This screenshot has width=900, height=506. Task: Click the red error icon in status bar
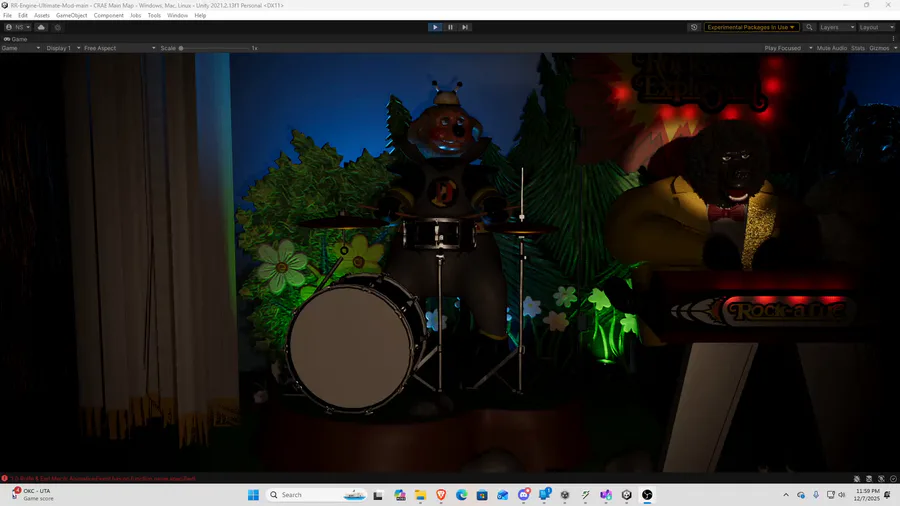click(5, 478)
